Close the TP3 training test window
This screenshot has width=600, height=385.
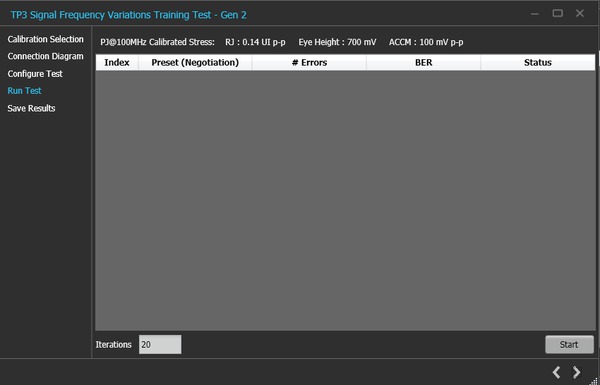[580, 13]
